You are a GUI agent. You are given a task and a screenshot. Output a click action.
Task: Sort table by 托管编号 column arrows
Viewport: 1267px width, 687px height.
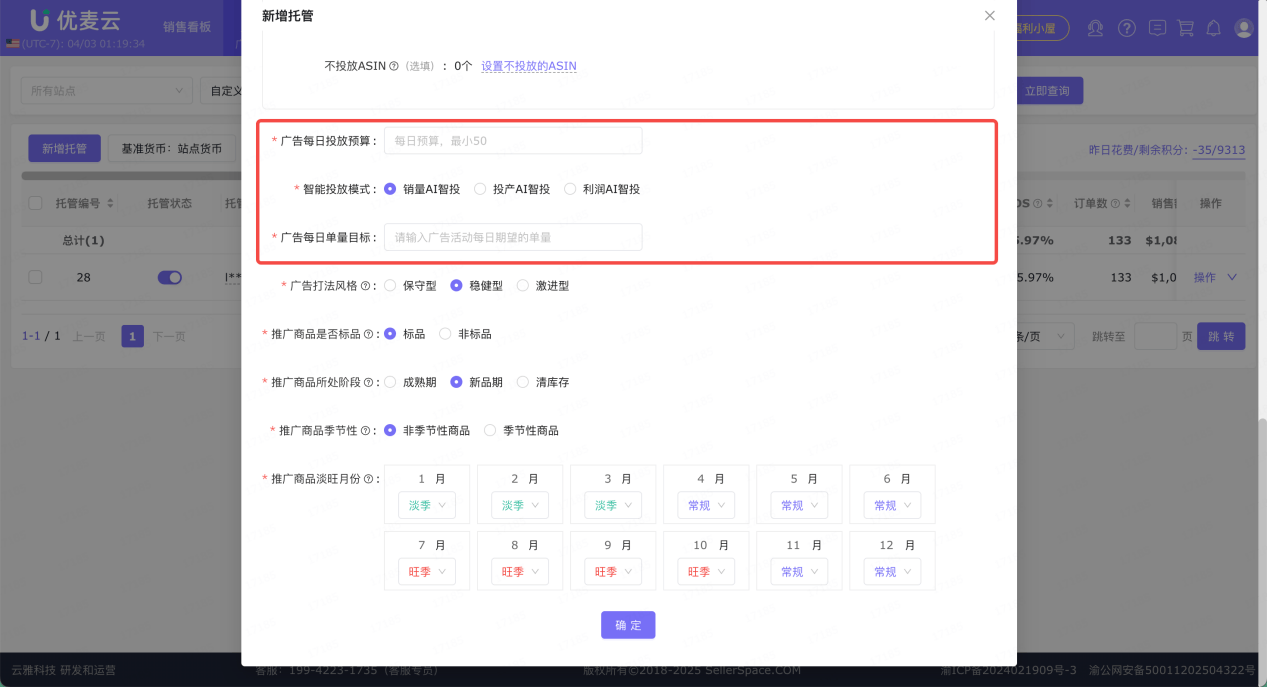tap(110, 203)
